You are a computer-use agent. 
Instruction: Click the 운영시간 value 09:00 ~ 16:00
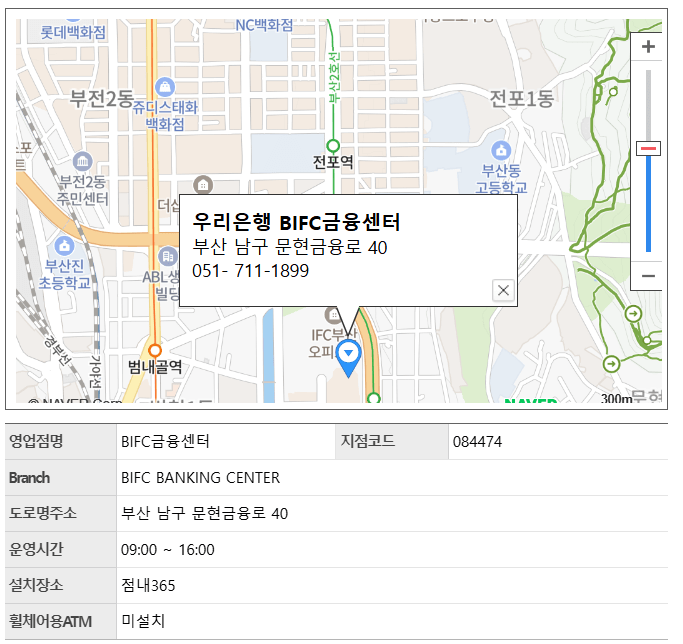coord(168,550)
